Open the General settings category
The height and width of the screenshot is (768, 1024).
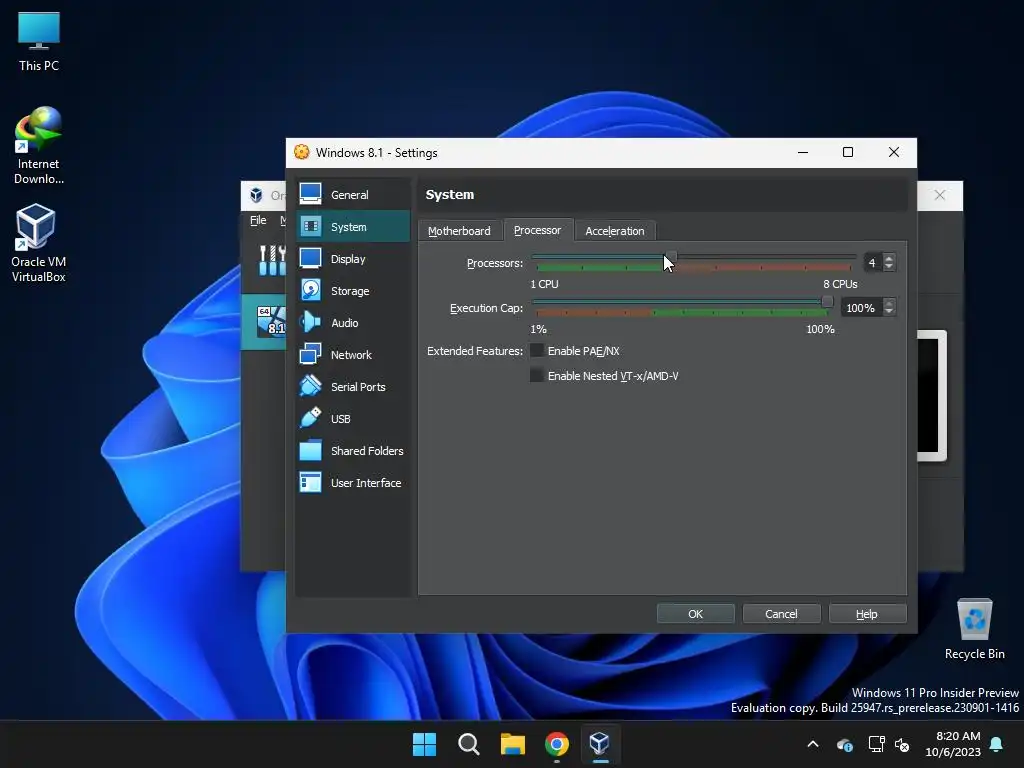tap(353, 195)
